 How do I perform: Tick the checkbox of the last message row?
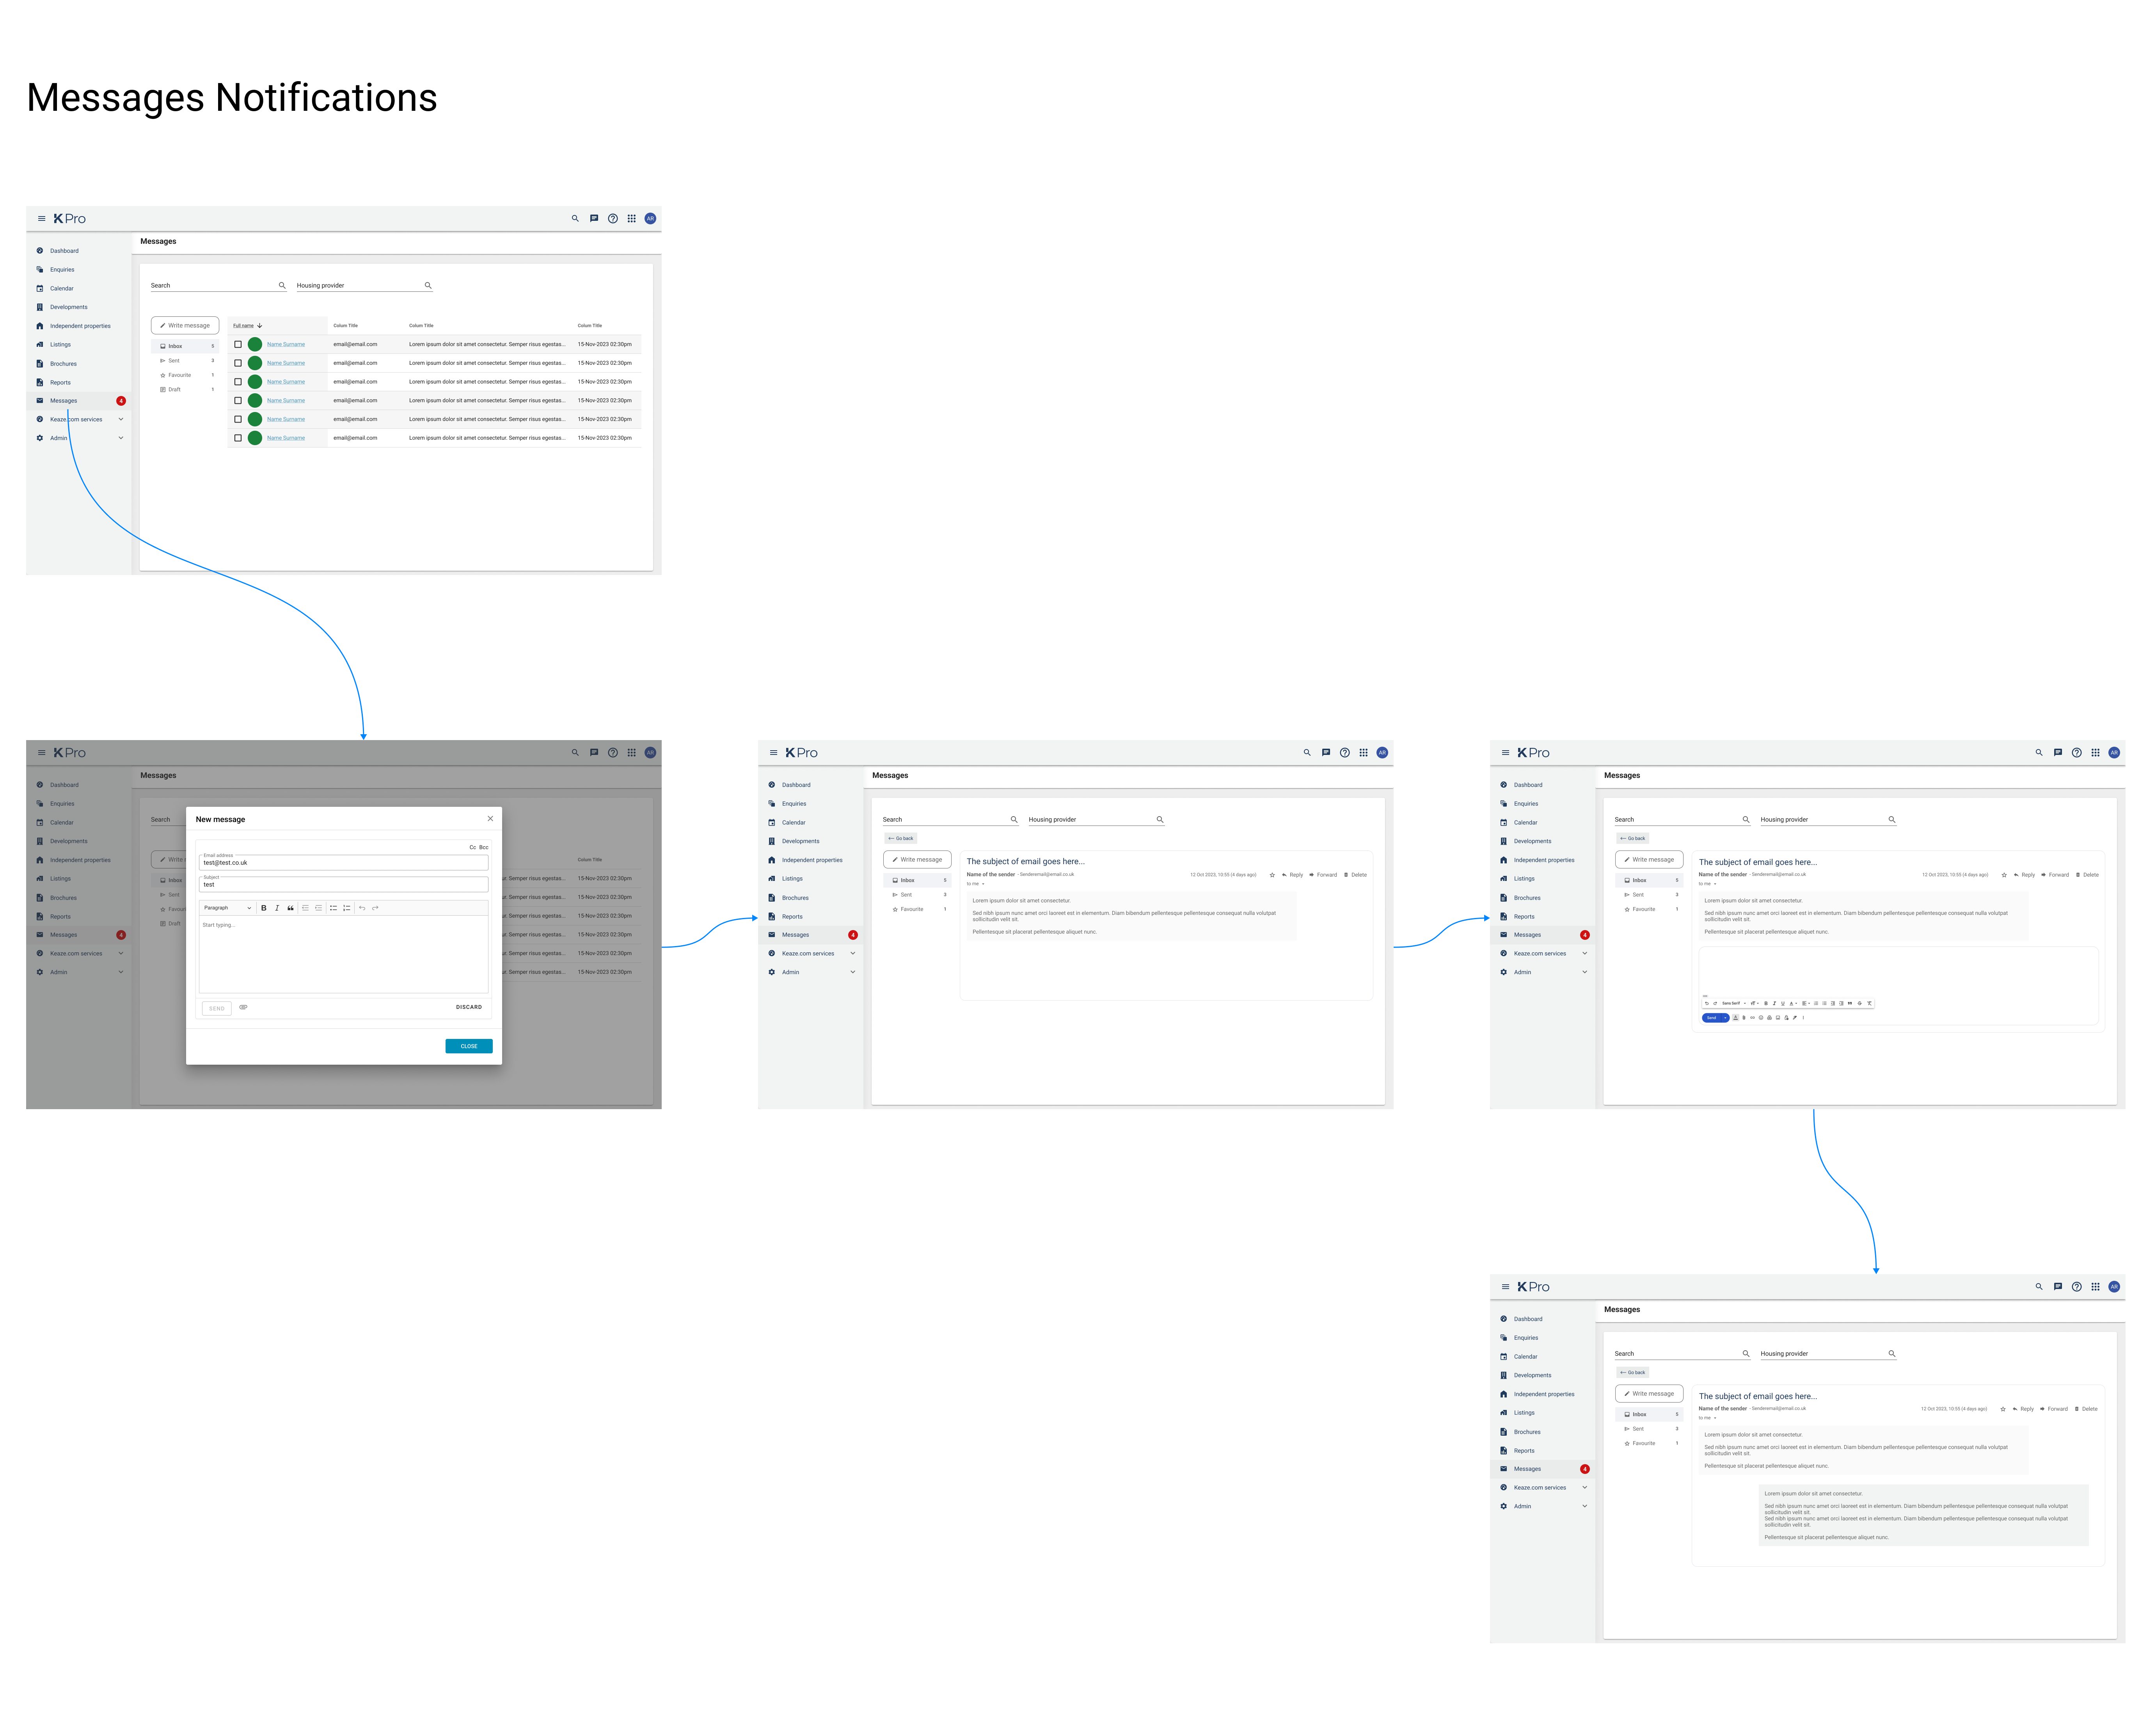pos(238,438)
